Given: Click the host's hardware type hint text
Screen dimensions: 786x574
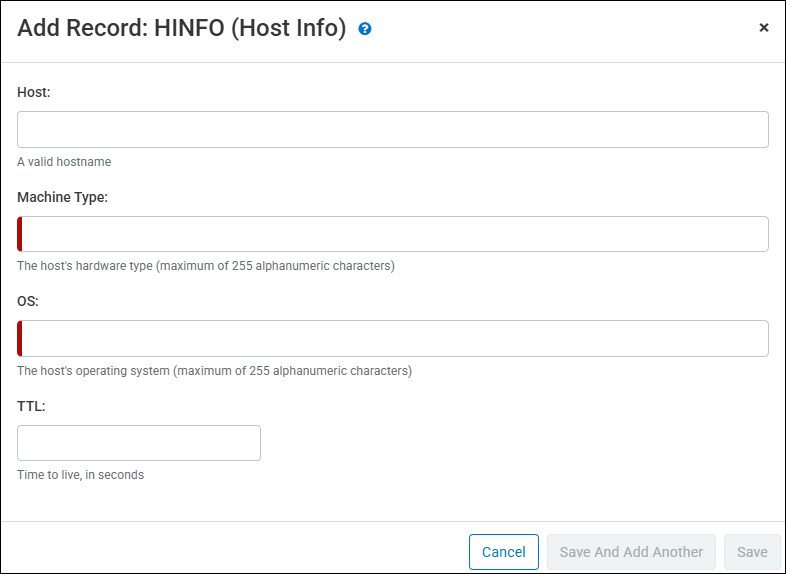Looking at the screenshot, I should tap(206, 266).
